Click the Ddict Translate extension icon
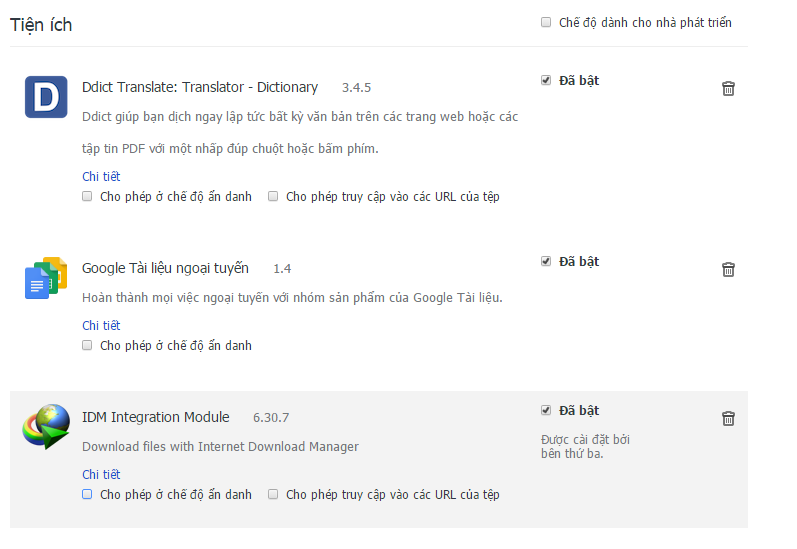 pos(45,97)
